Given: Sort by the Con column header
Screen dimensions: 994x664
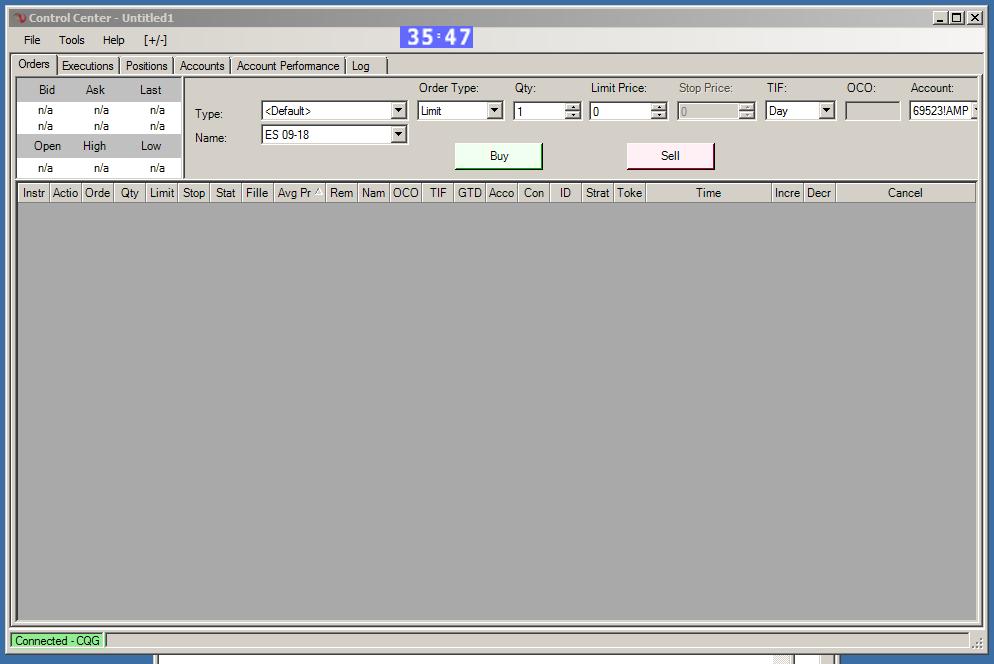Looking at the screenshot, I should (x=534, y=193).
